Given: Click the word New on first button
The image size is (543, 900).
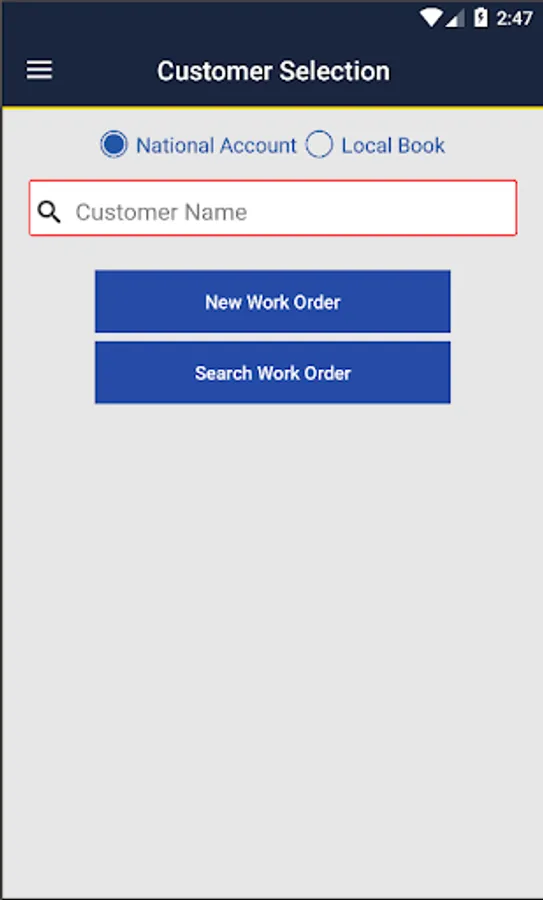Looking at the screenshot, I should click(223, 302).
